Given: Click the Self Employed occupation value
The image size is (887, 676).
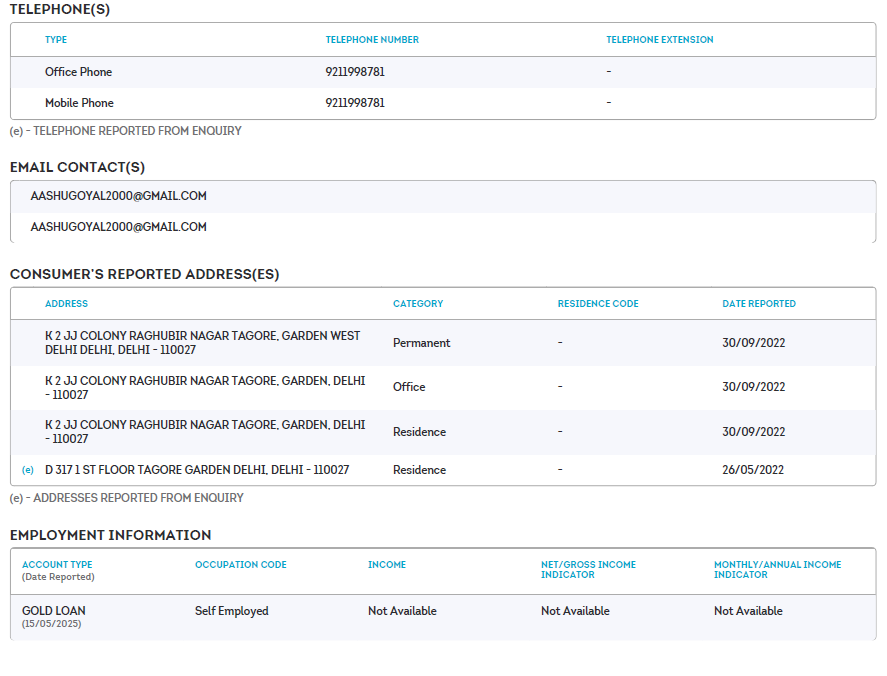Looking at the screenshot, I should (x=231, y=611).
